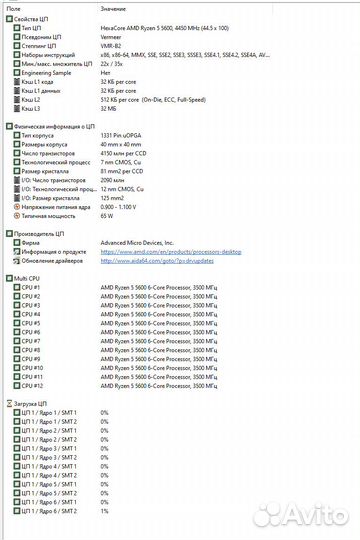This screenshot has width=360, height=540.
Task: Select the Технологический процесс row
Action: (77, 162)
